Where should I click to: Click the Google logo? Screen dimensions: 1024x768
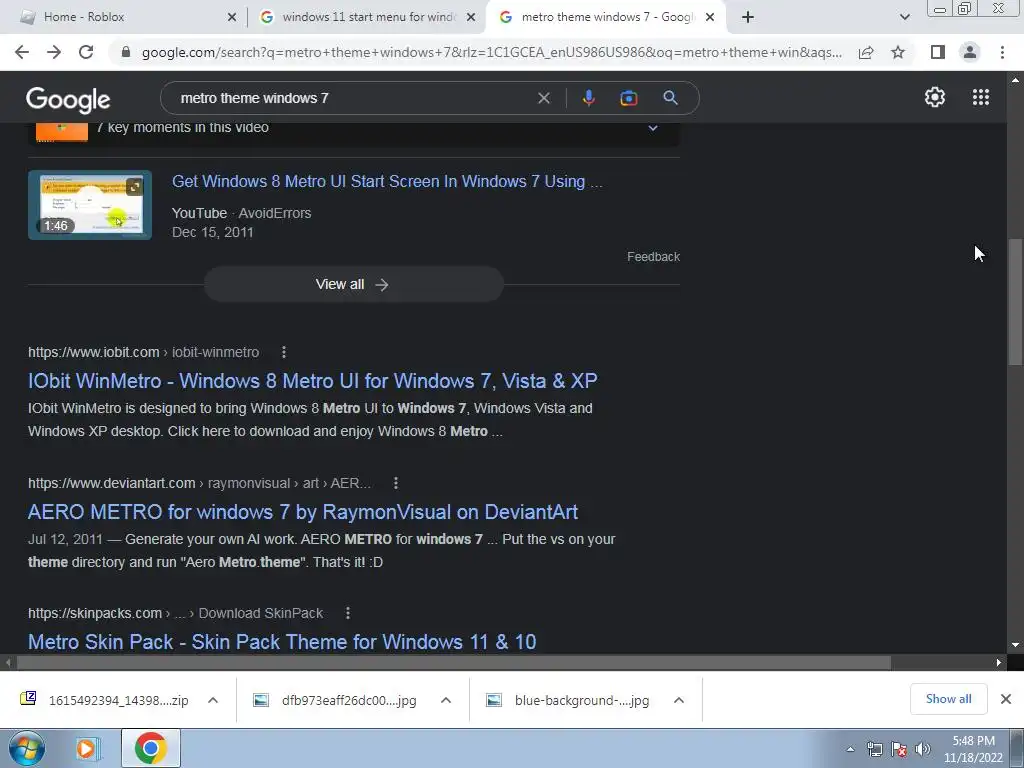[x=68, y=99]
